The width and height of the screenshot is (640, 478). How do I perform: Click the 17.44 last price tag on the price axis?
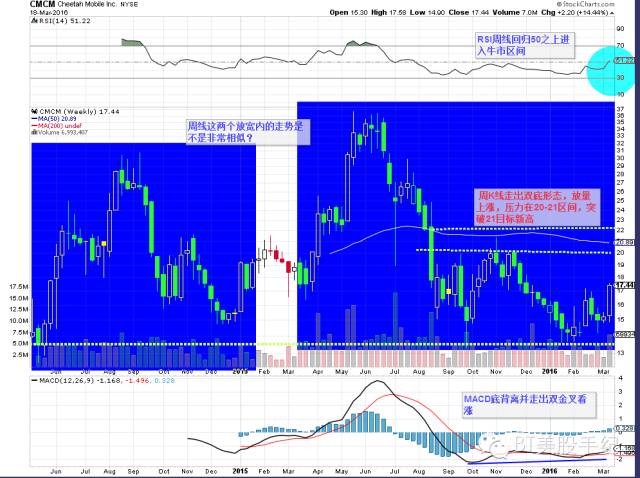625,285
